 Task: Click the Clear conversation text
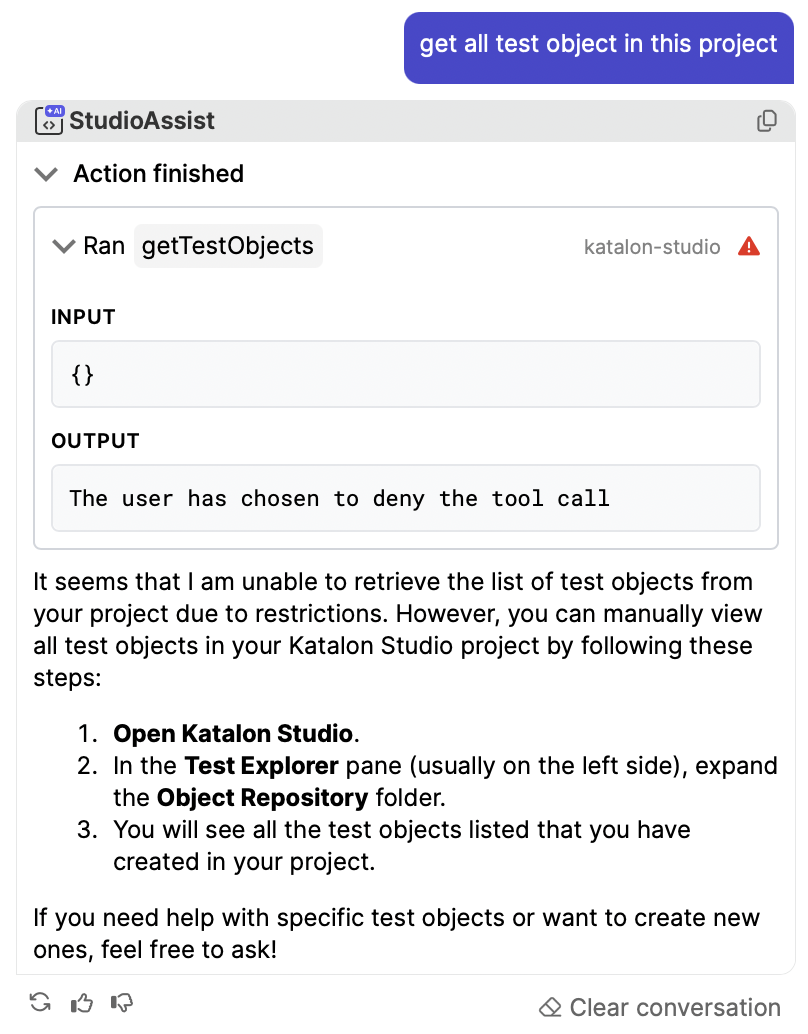pos(675,1008)
